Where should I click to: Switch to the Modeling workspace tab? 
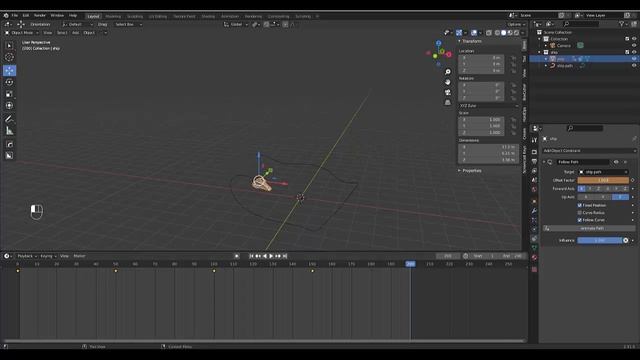coord(113,16)
